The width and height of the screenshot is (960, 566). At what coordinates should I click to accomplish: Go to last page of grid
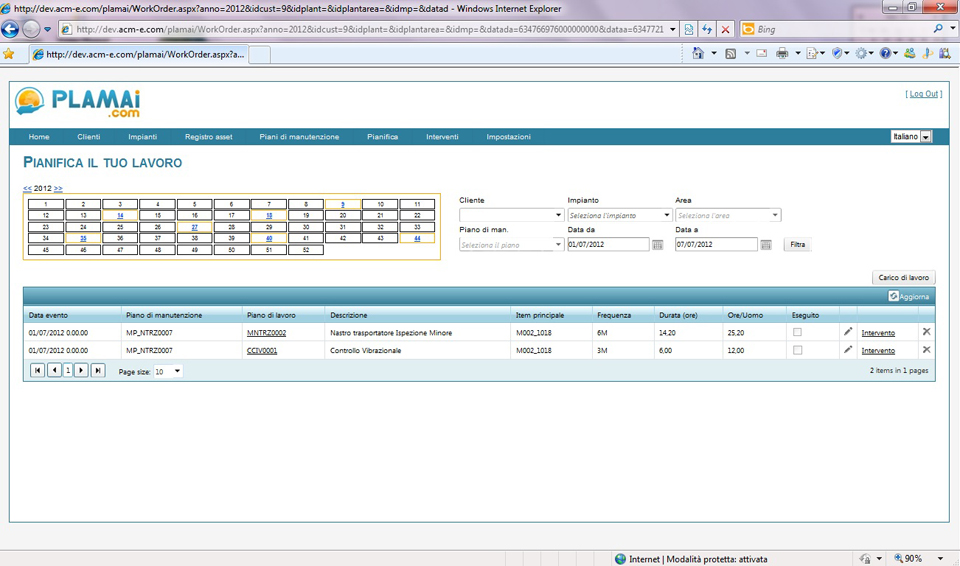coord(98,371)
